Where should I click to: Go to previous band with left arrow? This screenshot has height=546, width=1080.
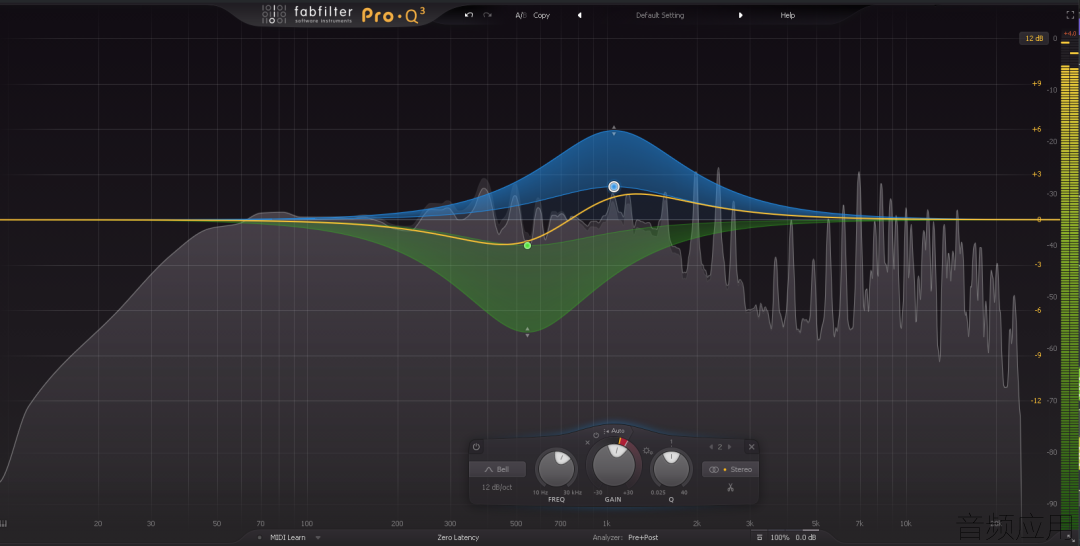[x=711, y=447]
